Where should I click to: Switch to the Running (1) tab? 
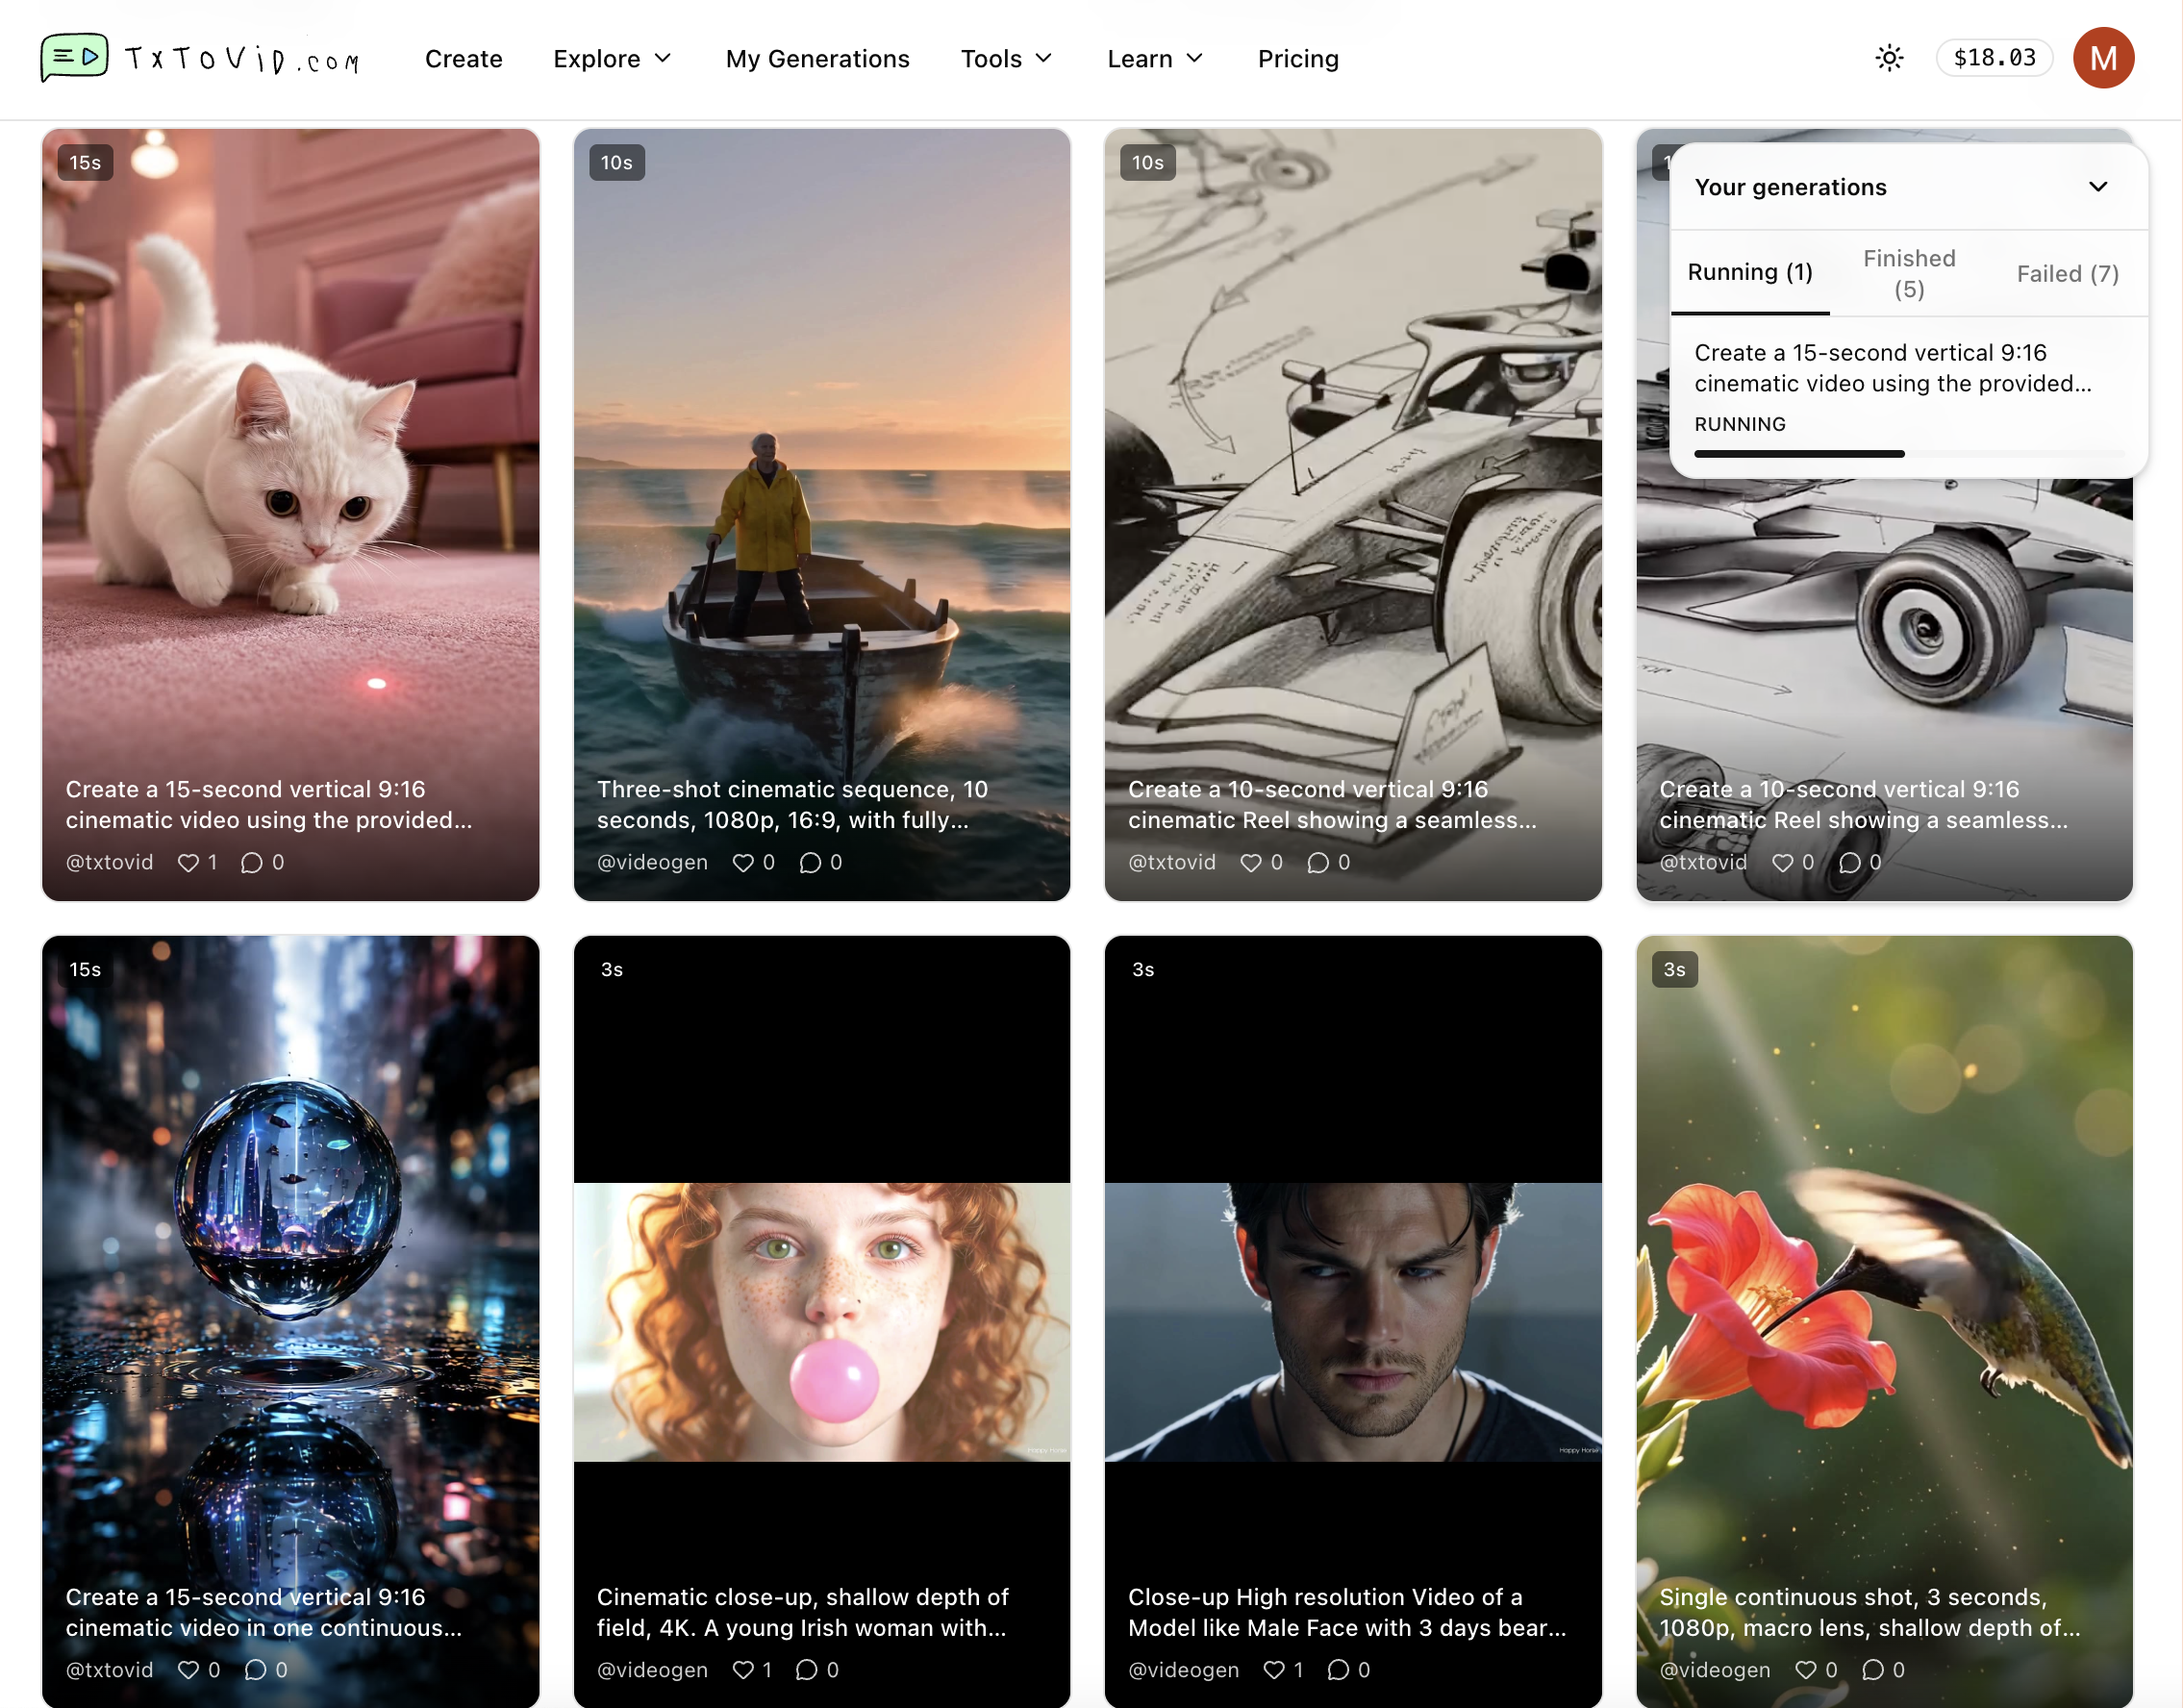click(x=1750, y=273)
